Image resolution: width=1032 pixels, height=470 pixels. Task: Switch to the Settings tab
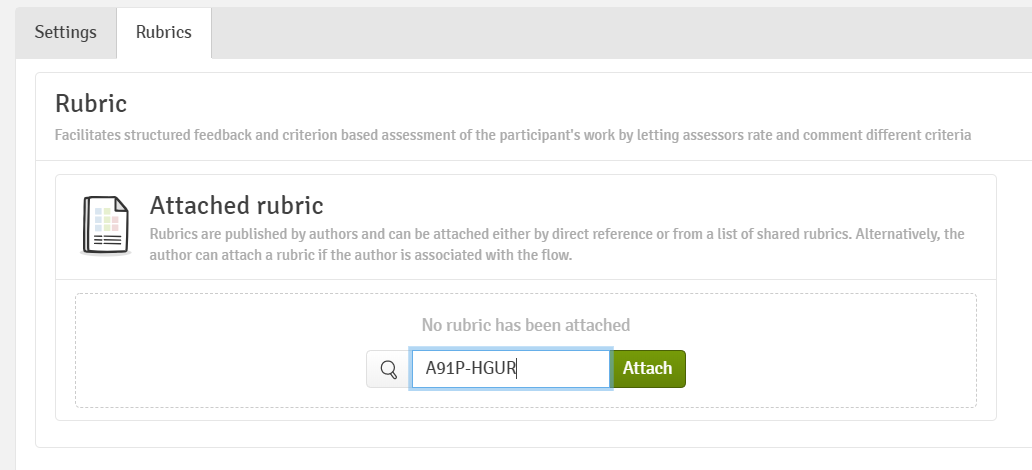(x=66, y=32)
